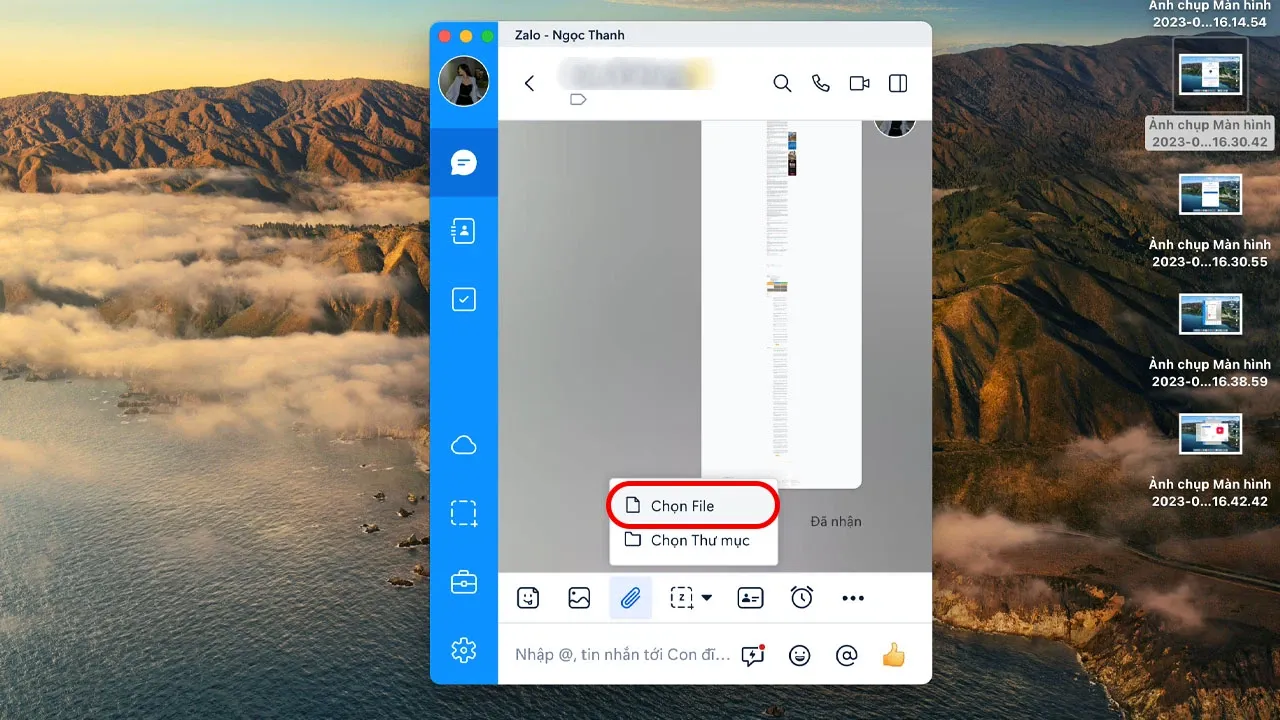Go back with the chat back arrow
Viewport: 1280px width, 720px height.
(530, 83)
